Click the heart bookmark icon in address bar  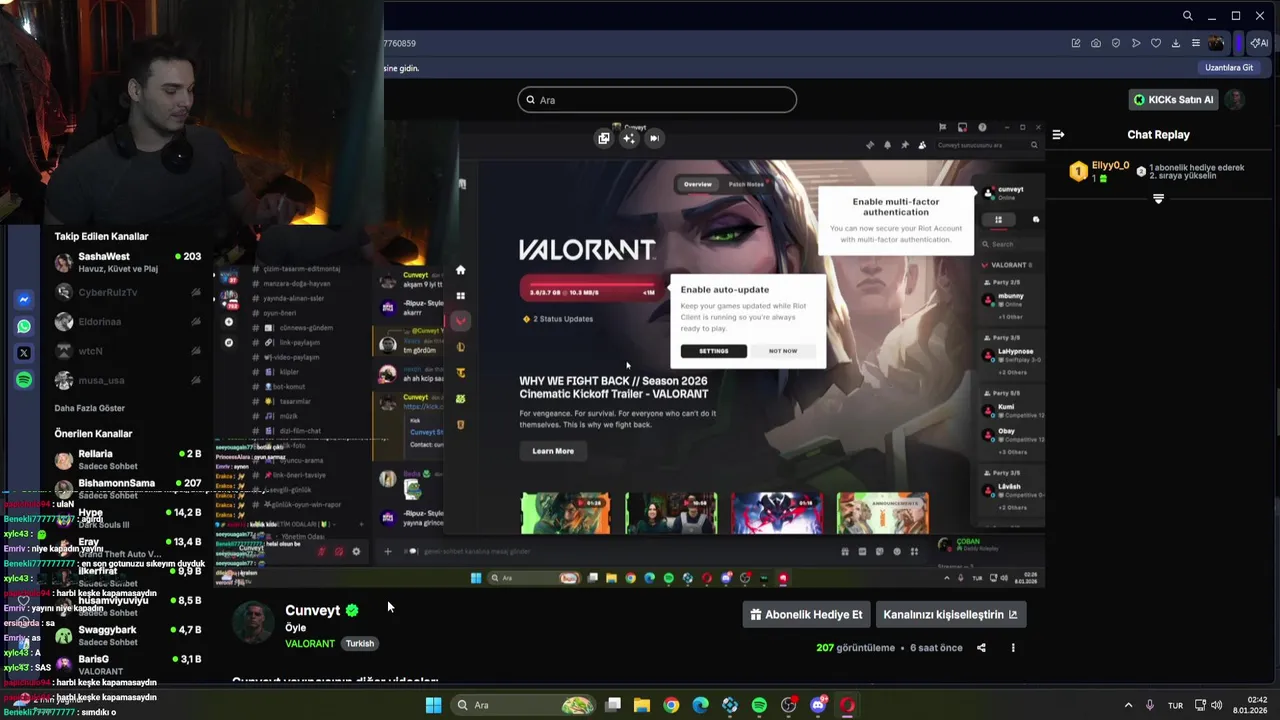pyautogui.click(x=1156, y=43)
